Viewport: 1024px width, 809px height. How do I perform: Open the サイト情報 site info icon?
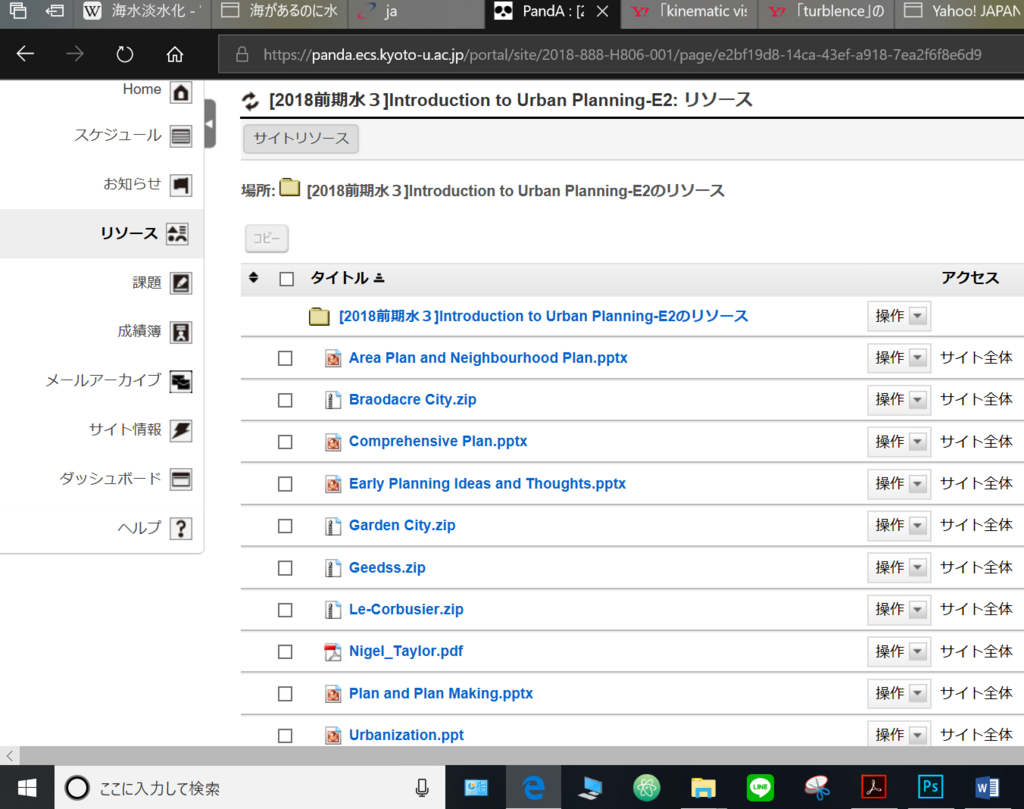coord(181,430)
